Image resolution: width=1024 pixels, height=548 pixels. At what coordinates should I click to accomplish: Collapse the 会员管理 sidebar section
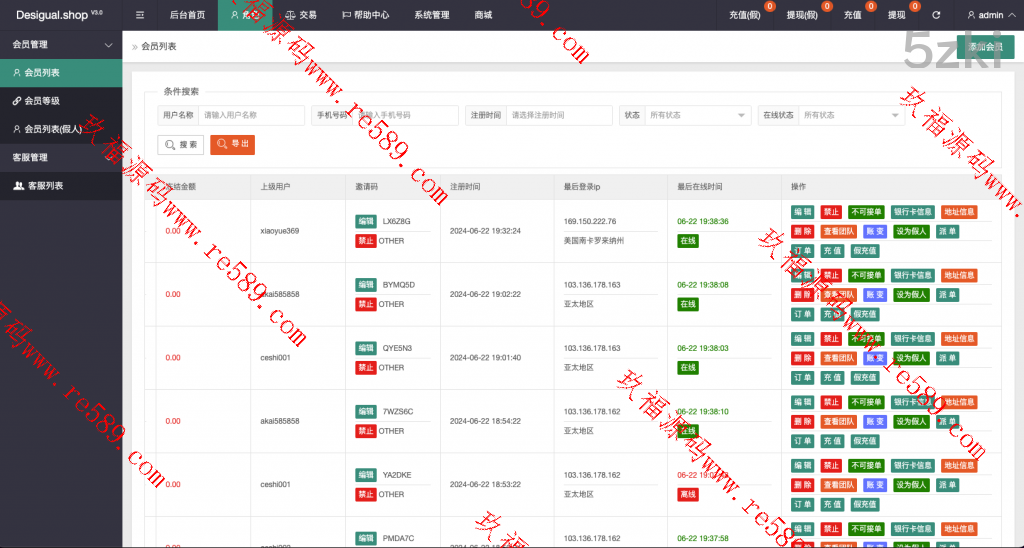coord(108,45)
